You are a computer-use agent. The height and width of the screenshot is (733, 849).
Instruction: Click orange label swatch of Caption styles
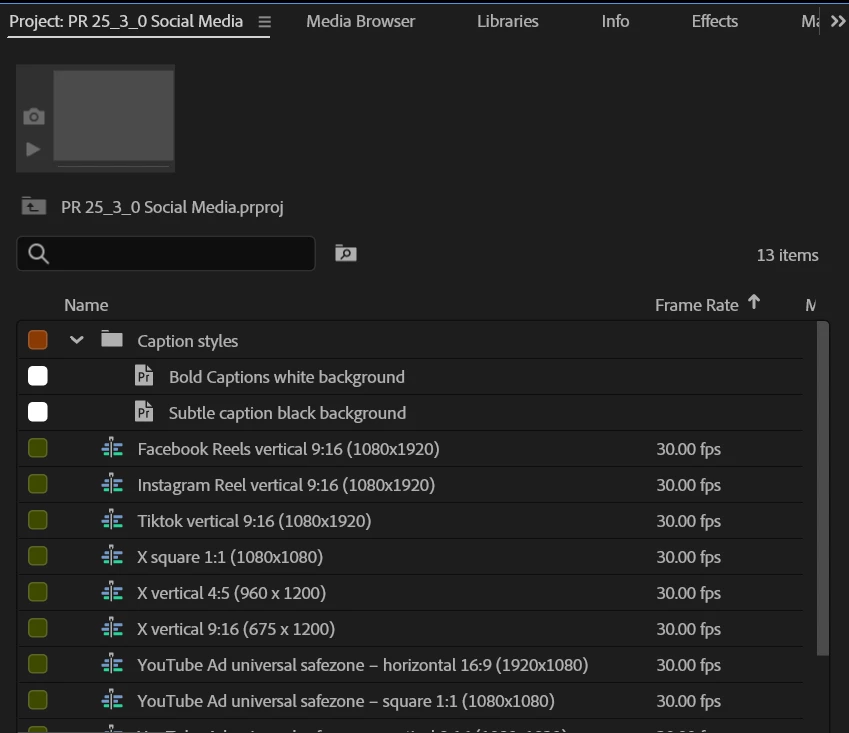coord(38,340)
